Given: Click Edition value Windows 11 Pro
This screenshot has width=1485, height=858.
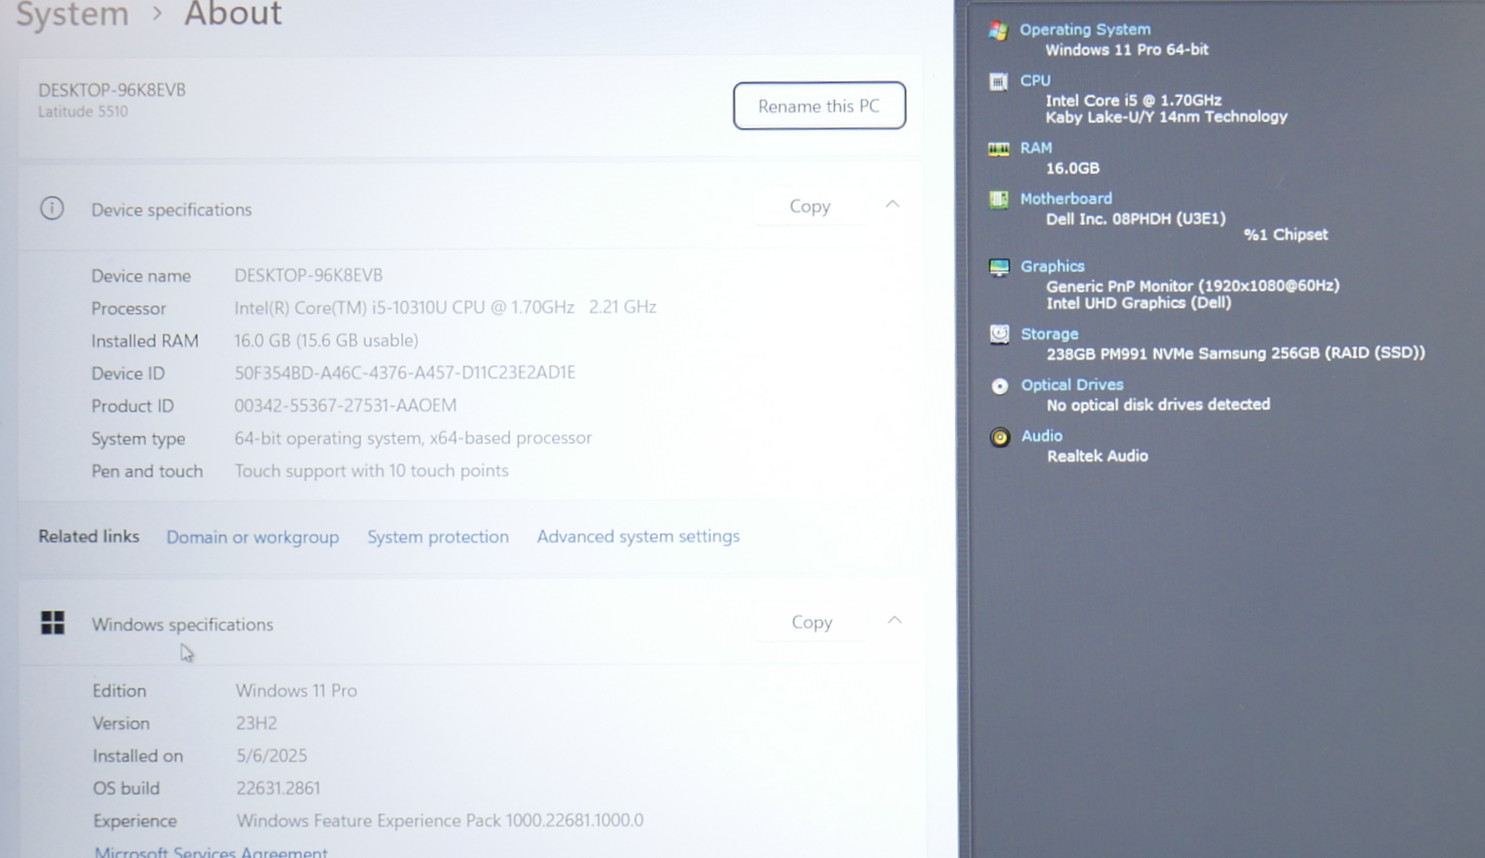Looking at the screenshot, I should click(296, 690).
